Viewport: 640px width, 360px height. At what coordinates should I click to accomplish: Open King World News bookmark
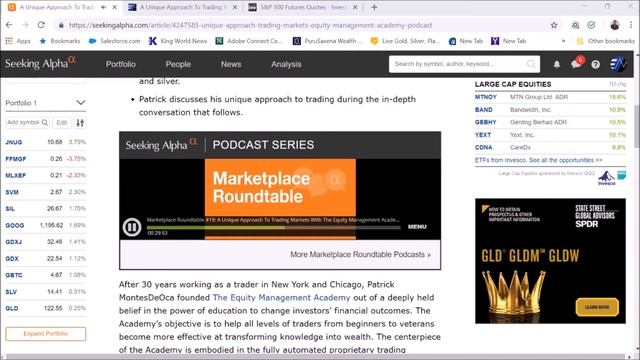(178, 41)
